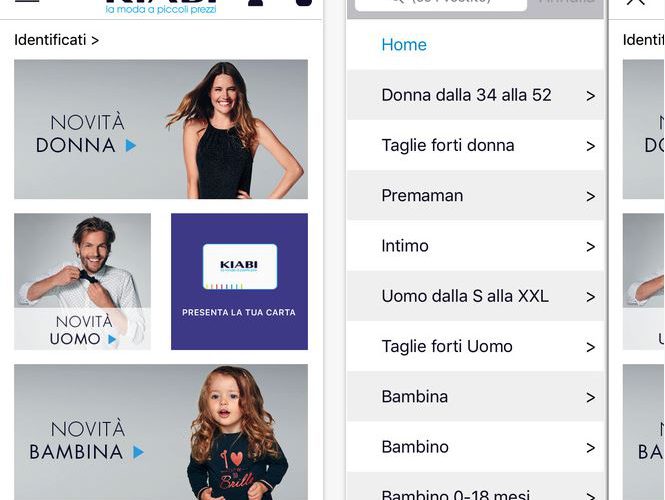The width and height of the screenshot is (665, 500).
Task: Go to Home in side menu
Action: (404, 45)
